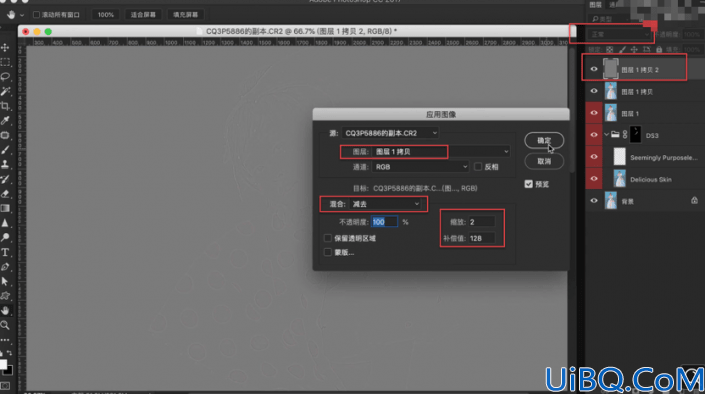Click the 确定 button
This screenshot has height=394, width=705.
(x=544, y=140)
